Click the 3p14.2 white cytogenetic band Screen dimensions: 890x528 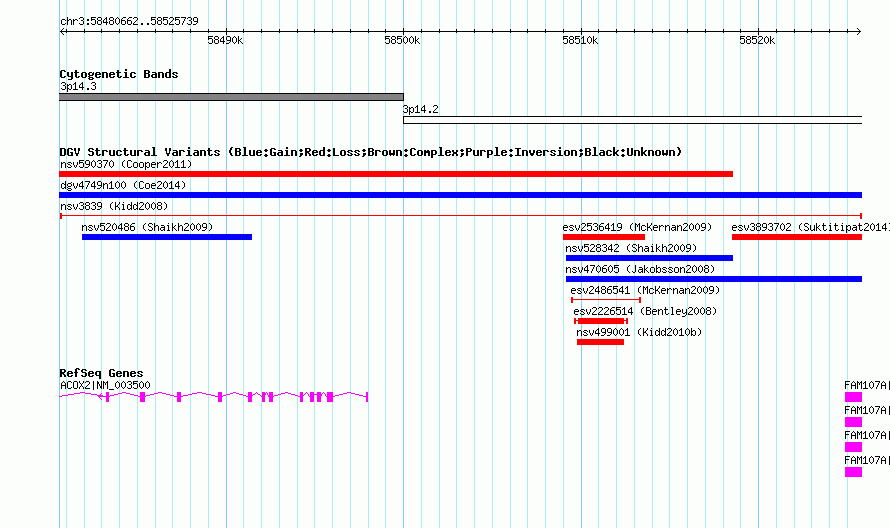[632, 120]
